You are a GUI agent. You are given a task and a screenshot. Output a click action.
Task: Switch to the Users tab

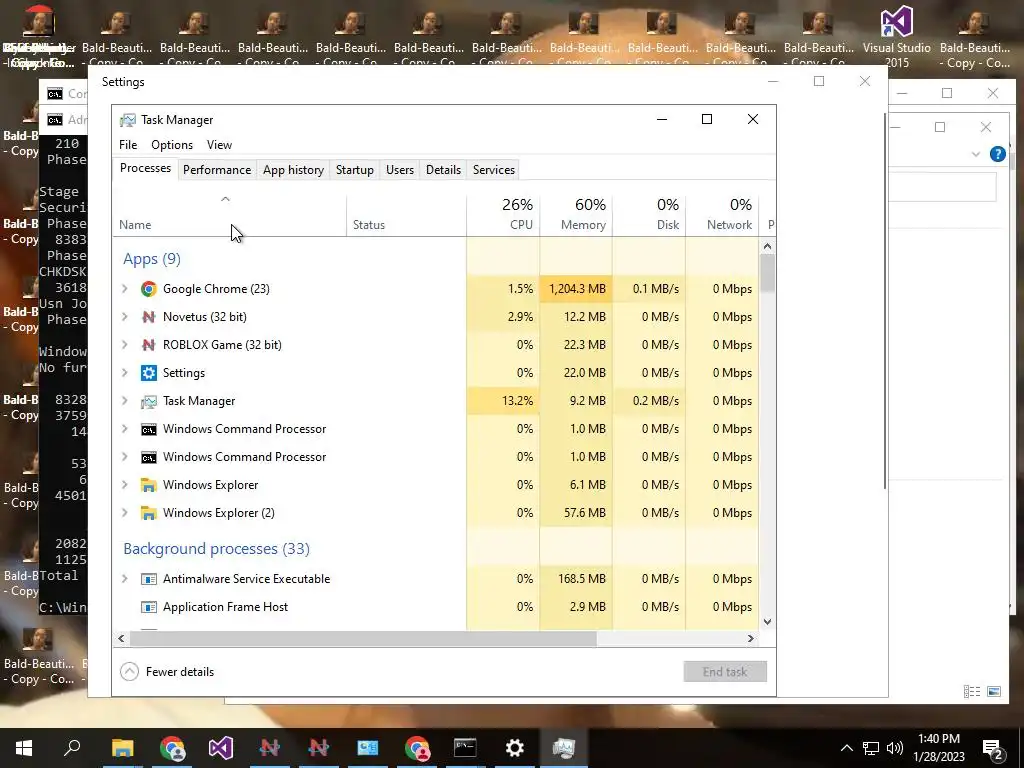coord(400,170)
